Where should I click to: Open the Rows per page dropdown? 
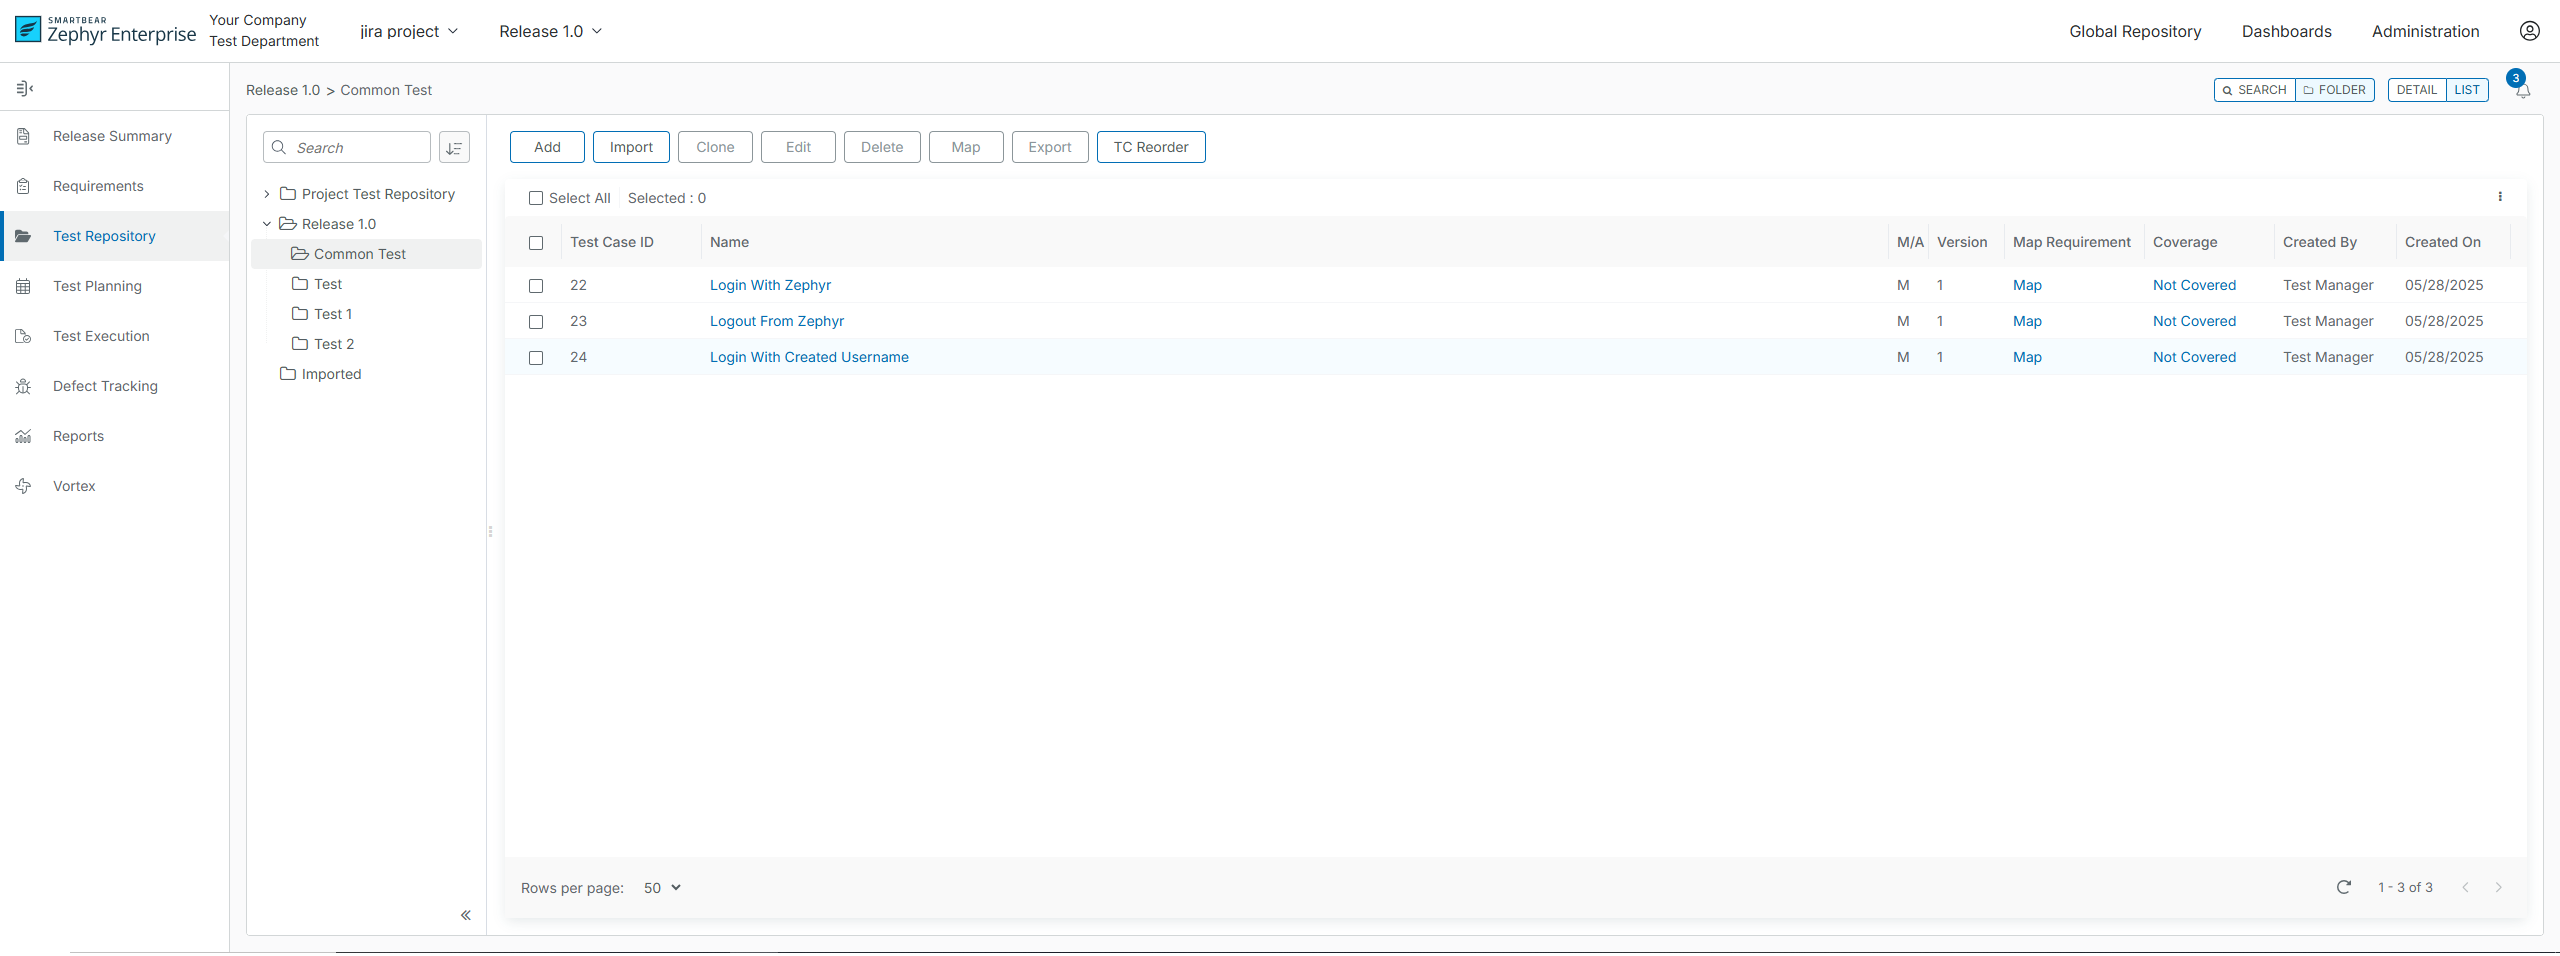click(x=660, y=887)
